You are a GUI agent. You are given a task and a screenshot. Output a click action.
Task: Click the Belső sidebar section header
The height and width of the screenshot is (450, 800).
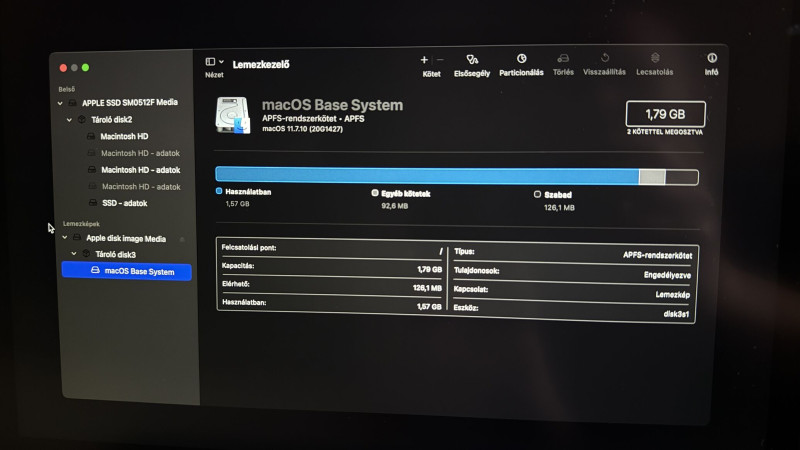(66, 89)
